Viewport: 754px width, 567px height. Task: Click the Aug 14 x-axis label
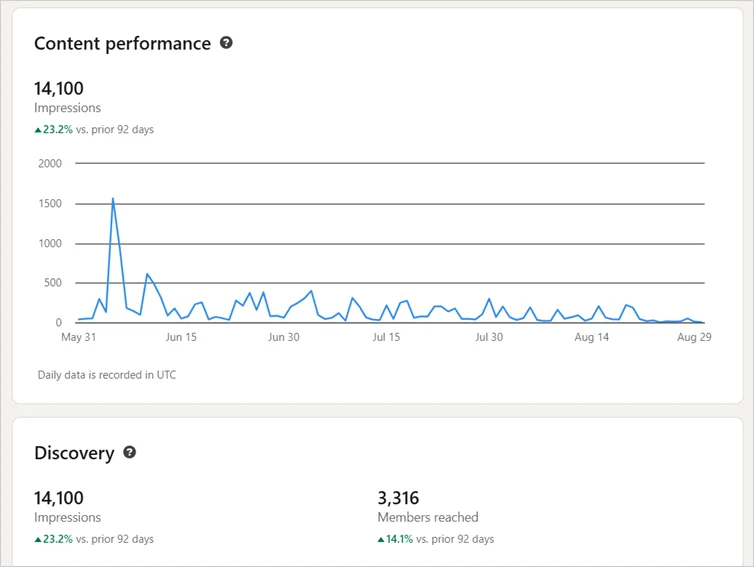(592, 337)
